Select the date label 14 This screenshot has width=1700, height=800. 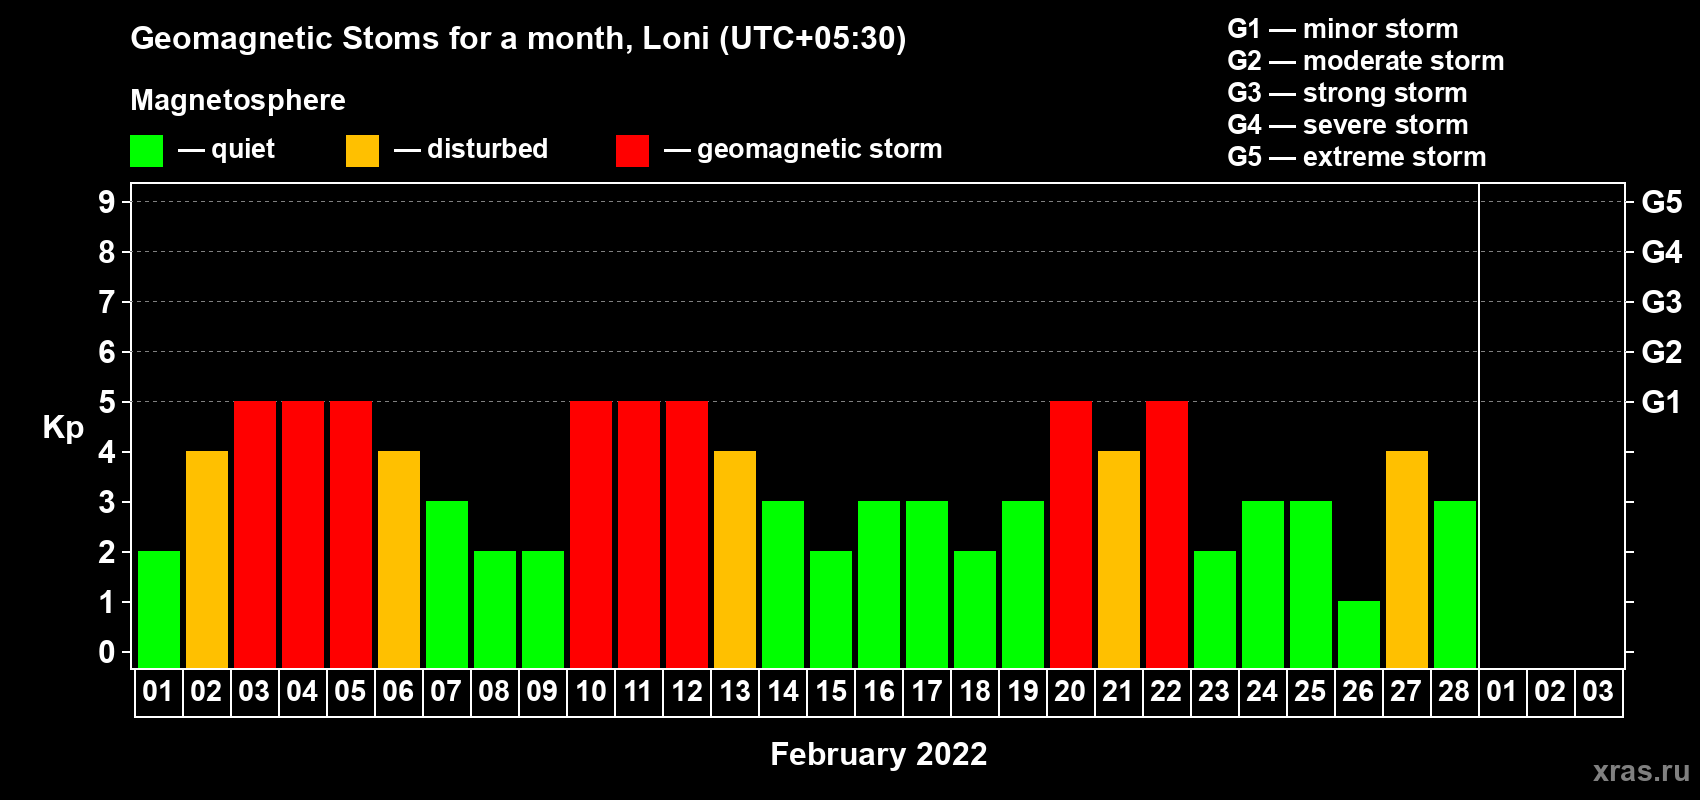click(783, 692)
